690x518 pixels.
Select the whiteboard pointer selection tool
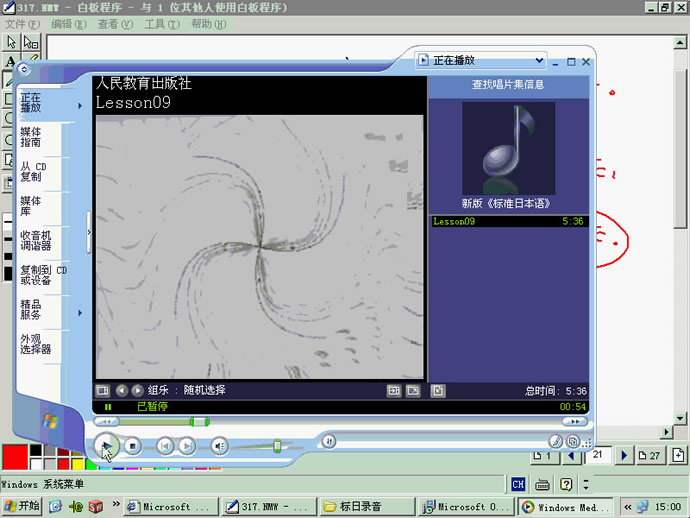[11, 42]
